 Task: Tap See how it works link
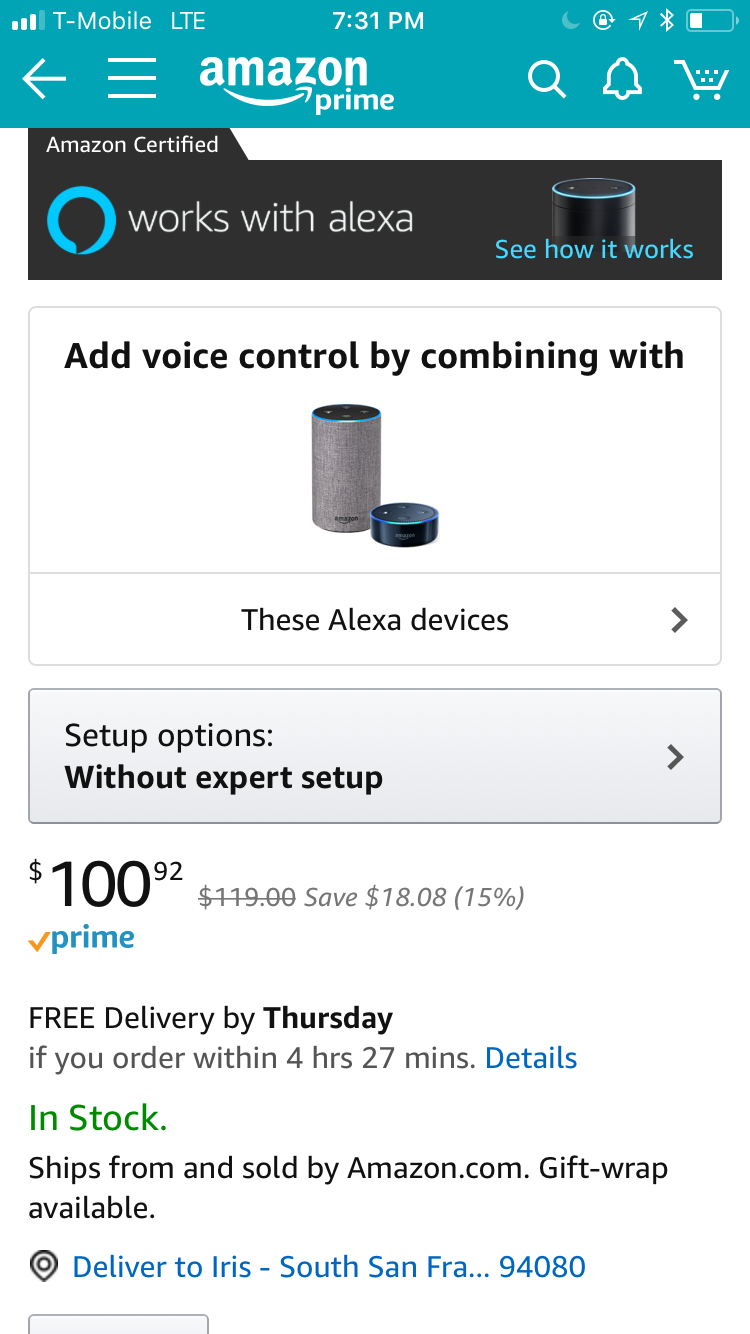coord(593,249)
